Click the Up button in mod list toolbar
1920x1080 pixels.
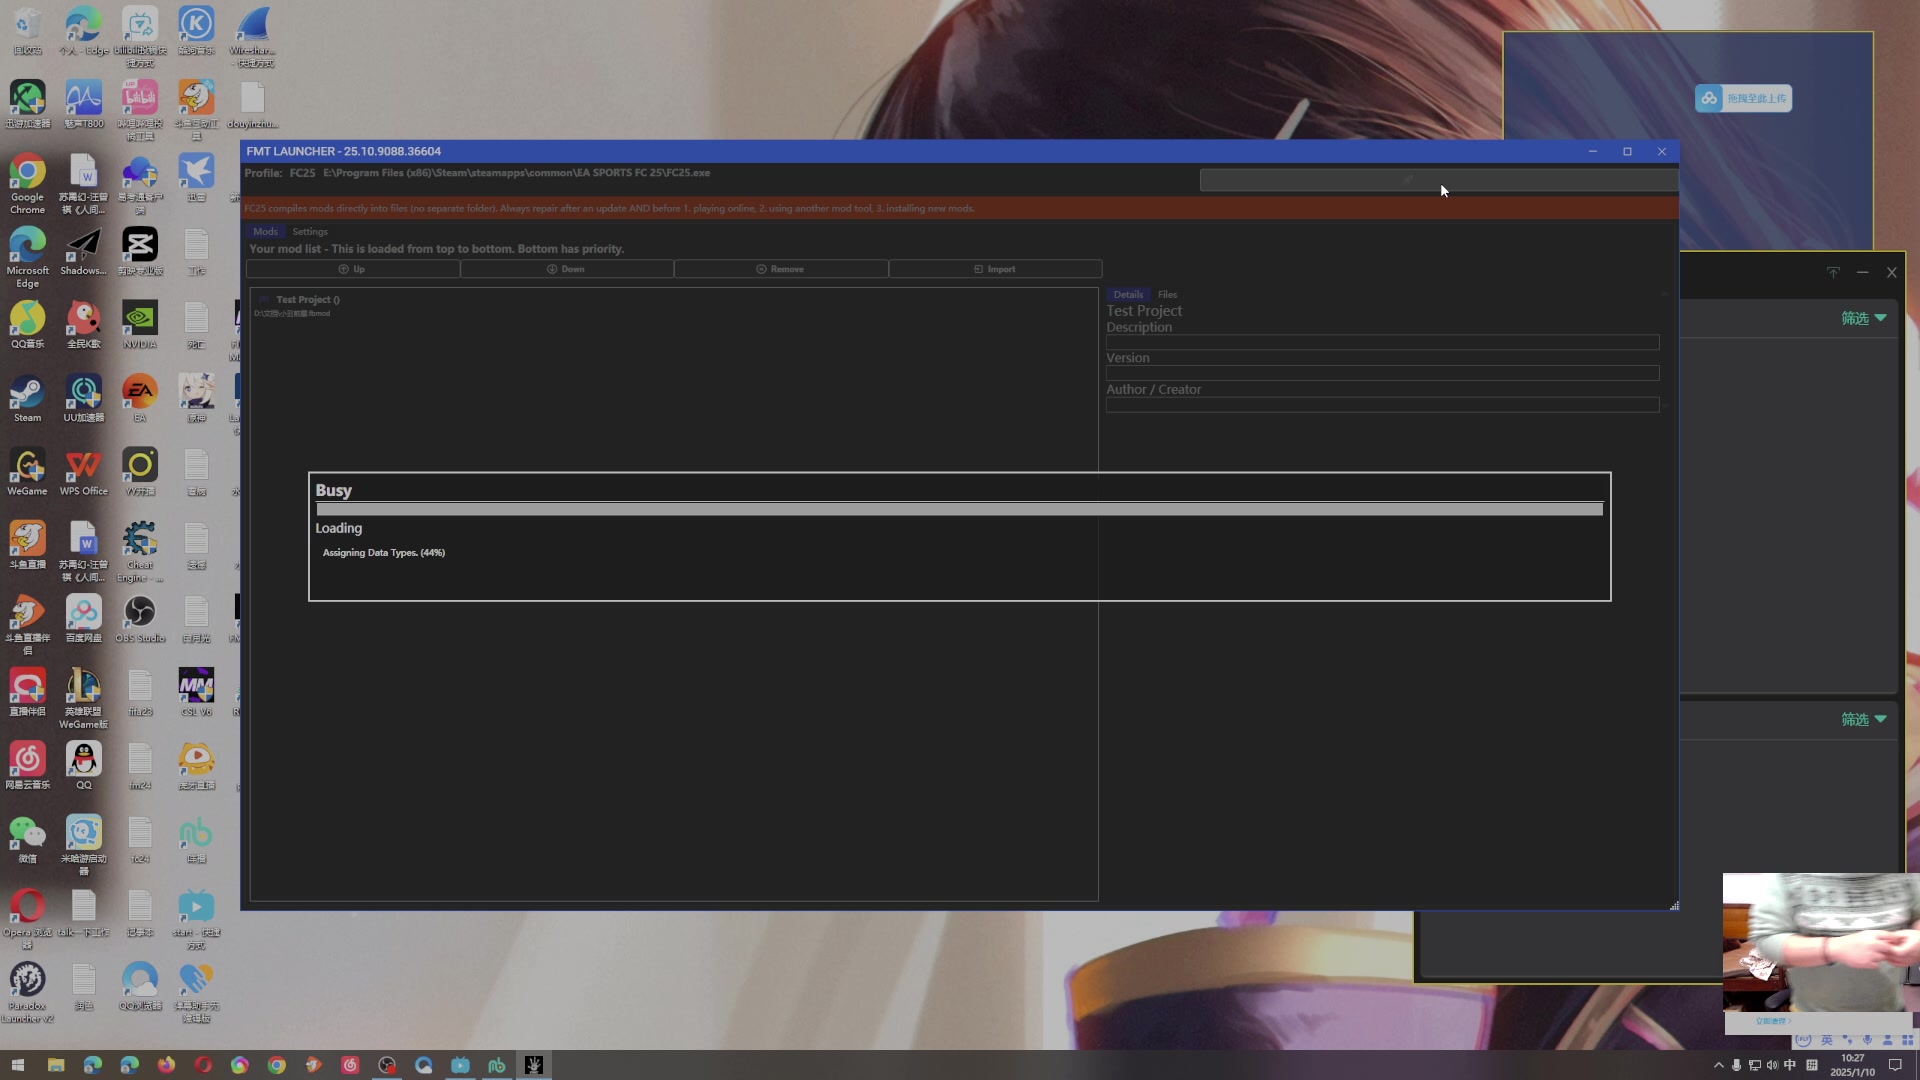pos(352,269)
